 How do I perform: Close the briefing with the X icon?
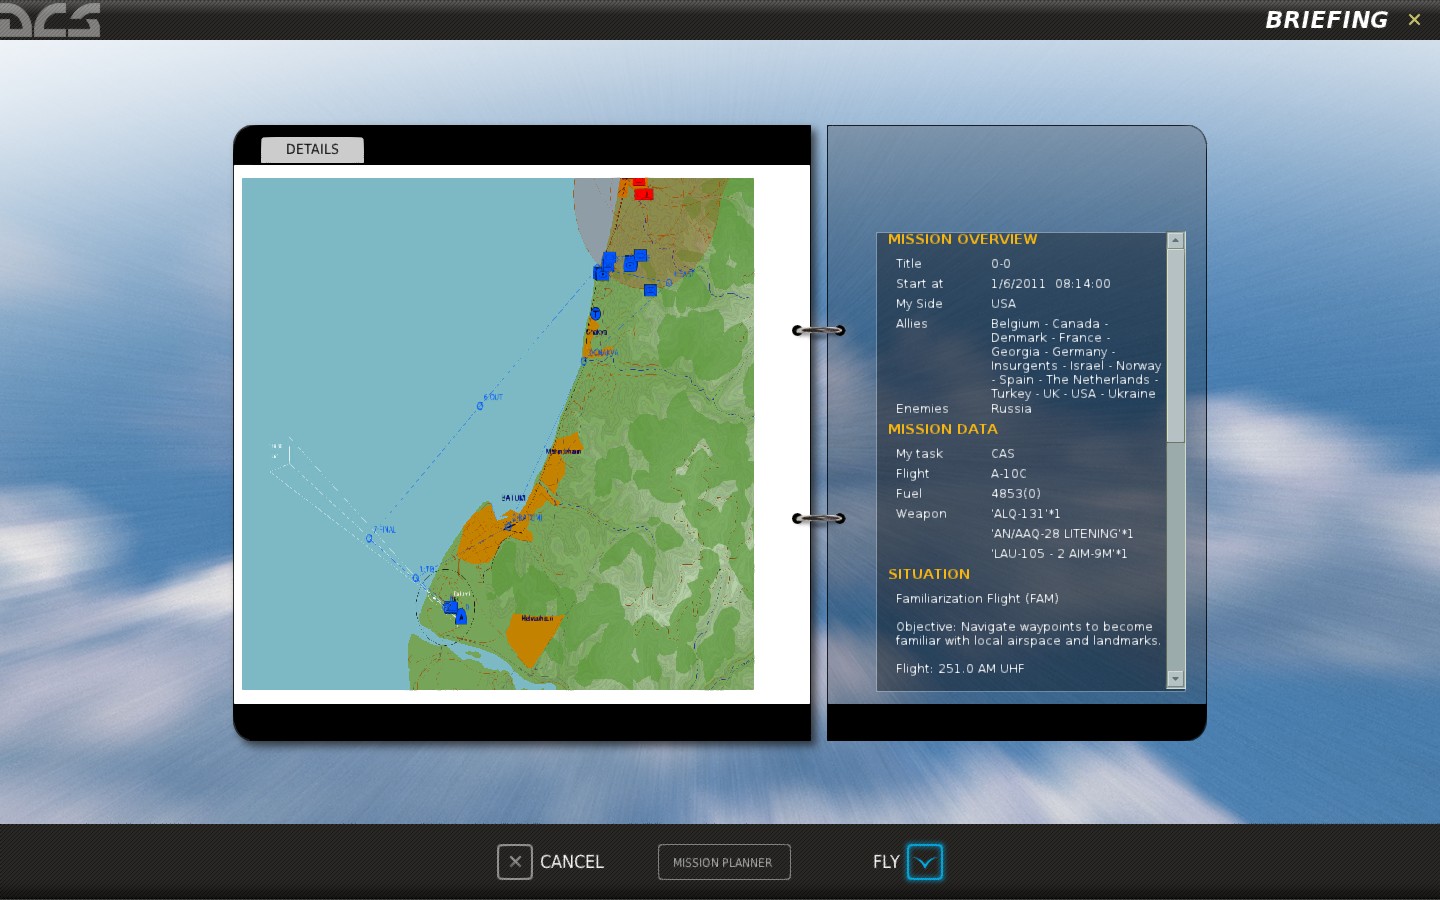(x=1414, y=19)
